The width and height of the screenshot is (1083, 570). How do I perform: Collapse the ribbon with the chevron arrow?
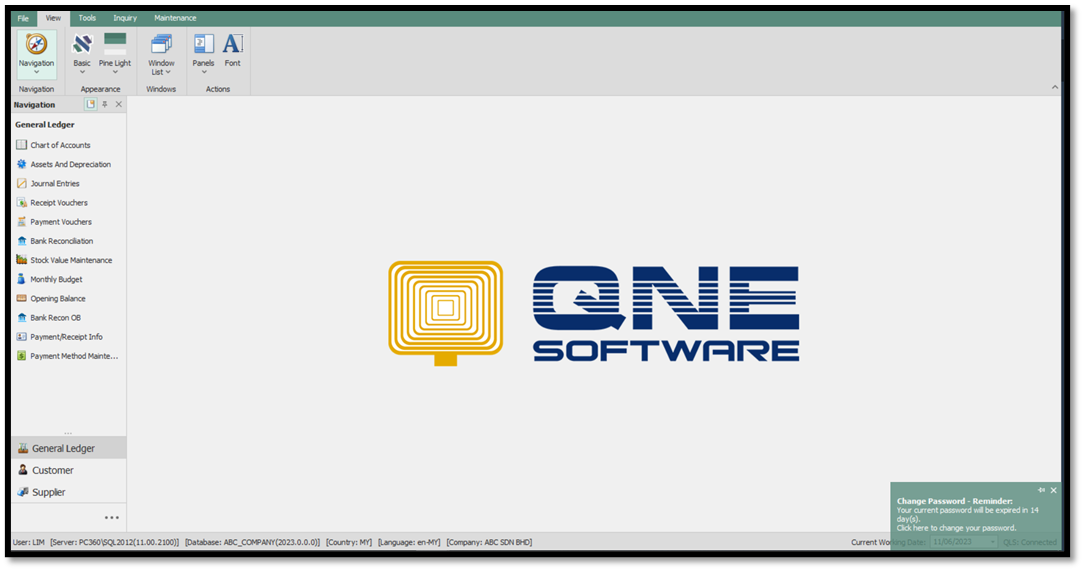tap(1055, 87)
